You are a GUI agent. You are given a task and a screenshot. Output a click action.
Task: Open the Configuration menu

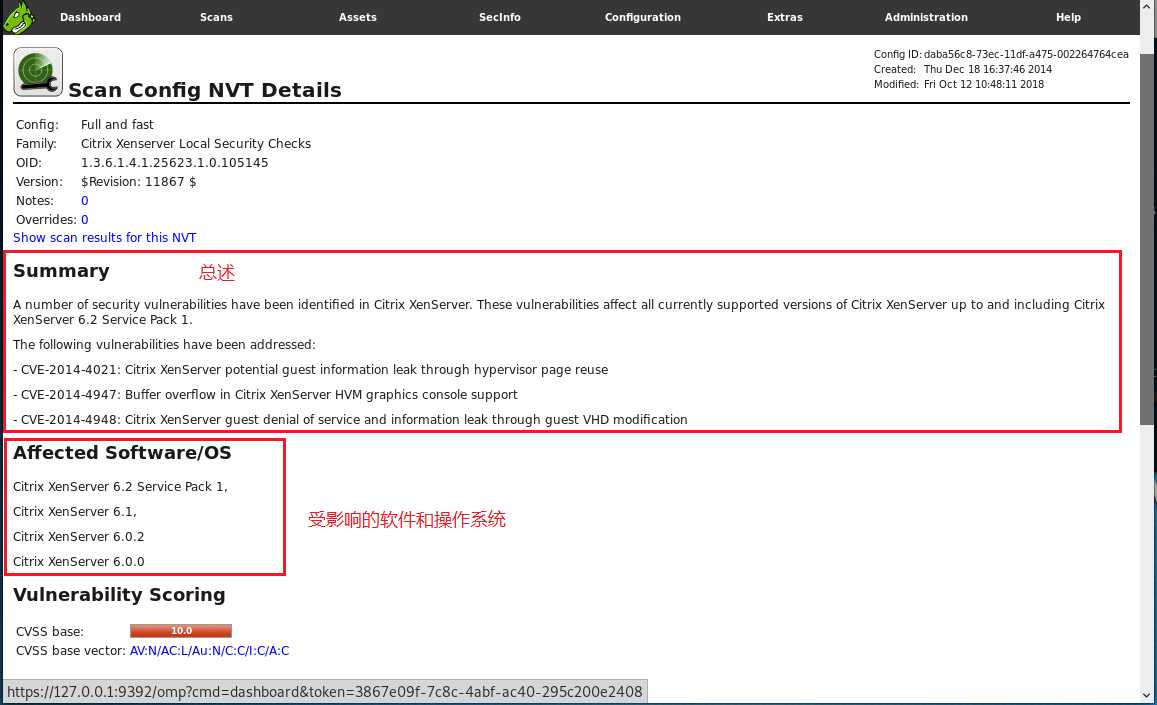click(643, 17)
